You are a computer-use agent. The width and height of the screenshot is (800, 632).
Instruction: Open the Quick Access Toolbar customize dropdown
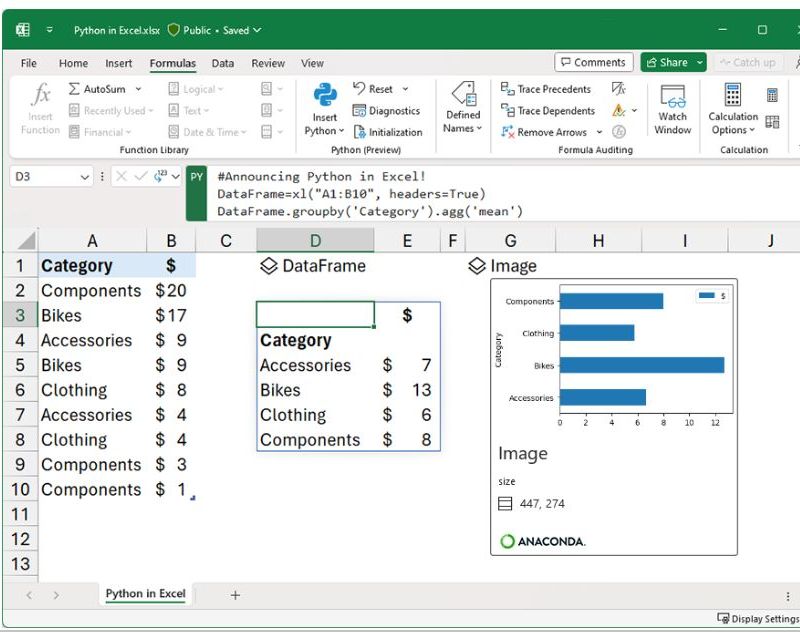point(49,30)
